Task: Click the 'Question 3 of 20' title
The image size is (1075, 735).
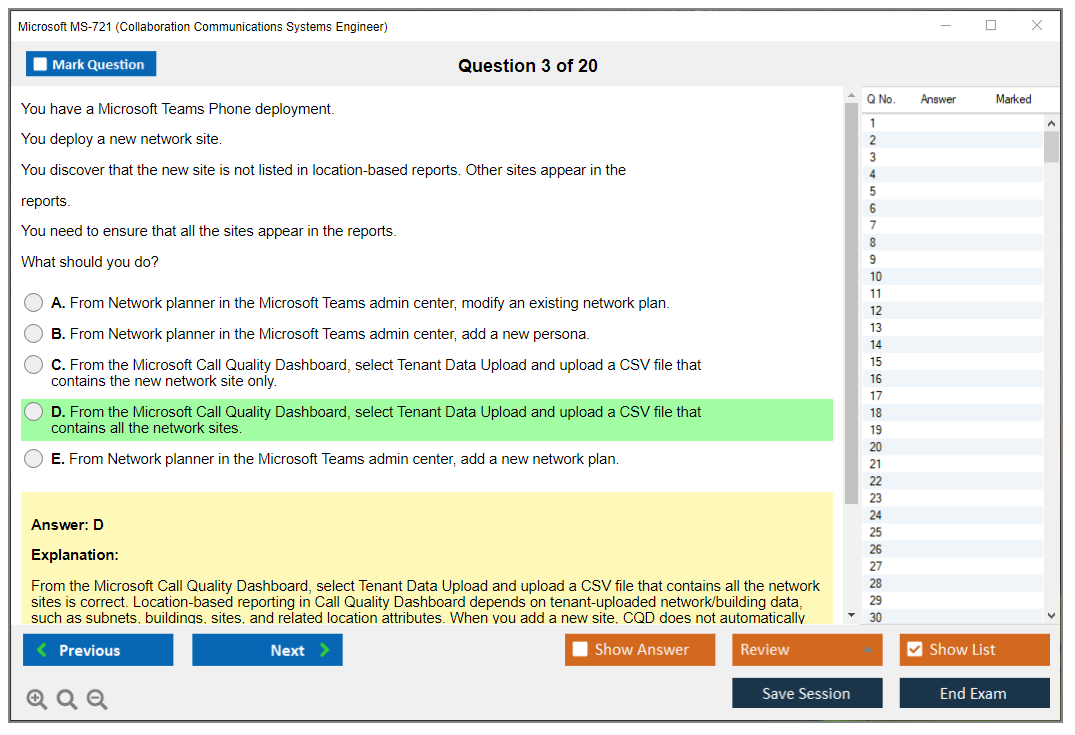Action: click(x=528, y=66)
